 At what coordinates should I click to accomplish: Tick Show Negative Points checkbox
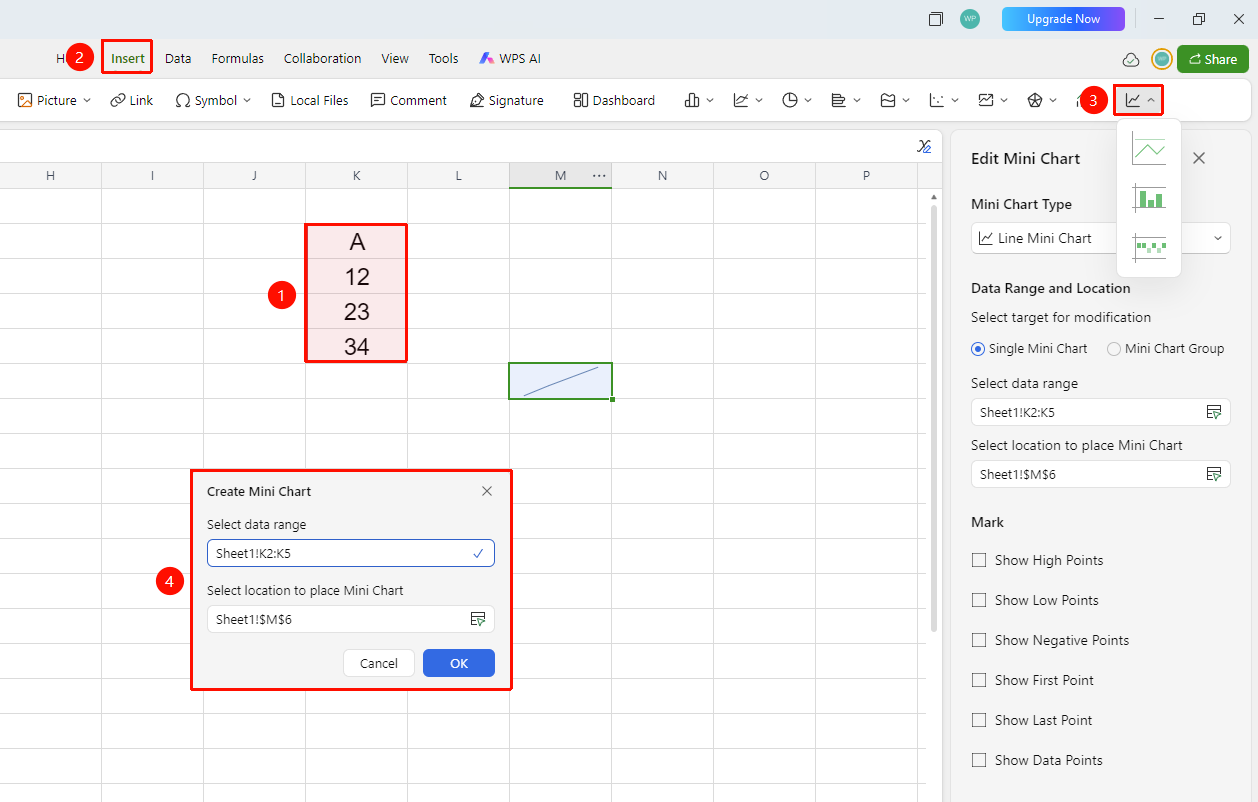click(979, 640)
